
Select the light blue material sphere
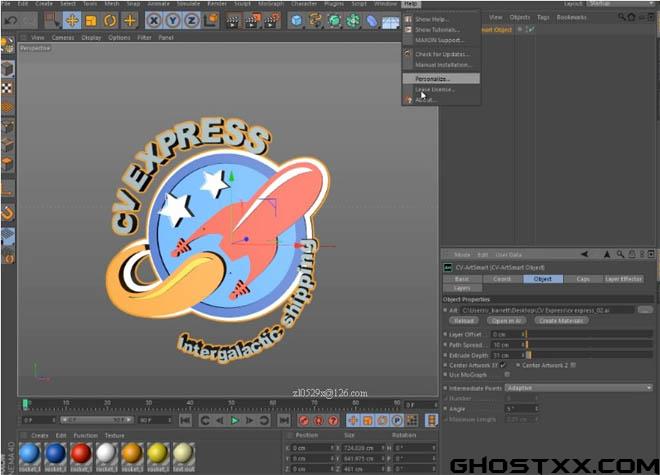click(29, 454)
